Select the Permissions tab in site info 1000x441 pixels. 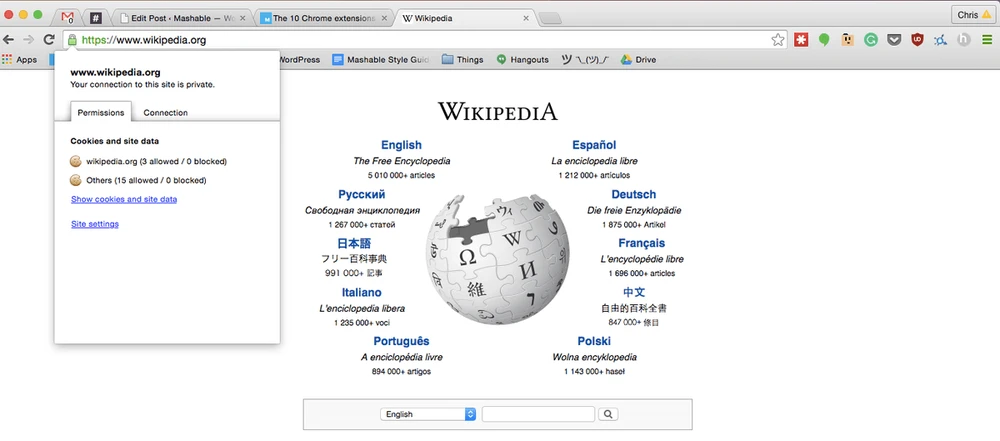(101, 113)
